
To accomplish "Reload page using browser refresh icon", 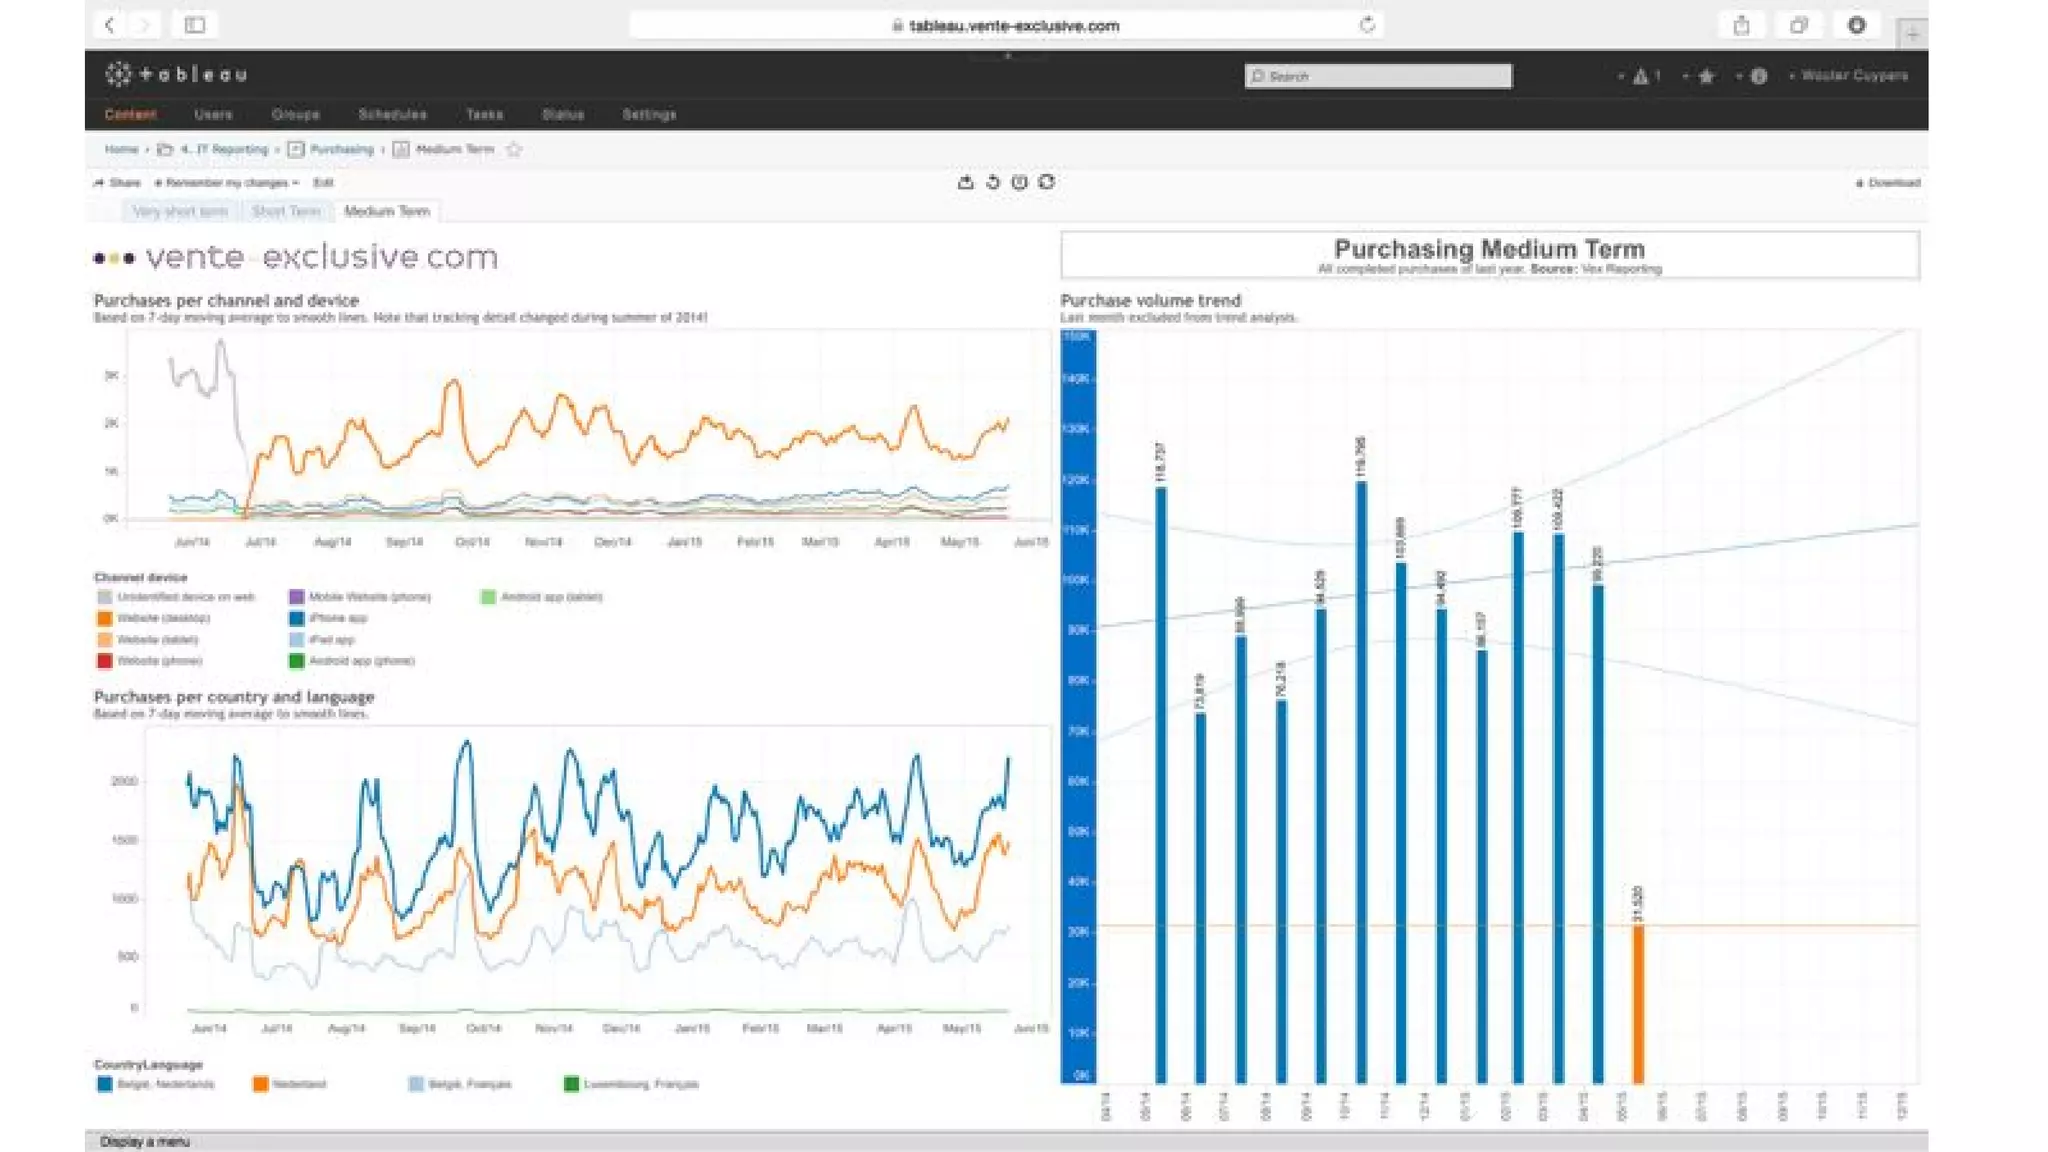I will 1367,25.
